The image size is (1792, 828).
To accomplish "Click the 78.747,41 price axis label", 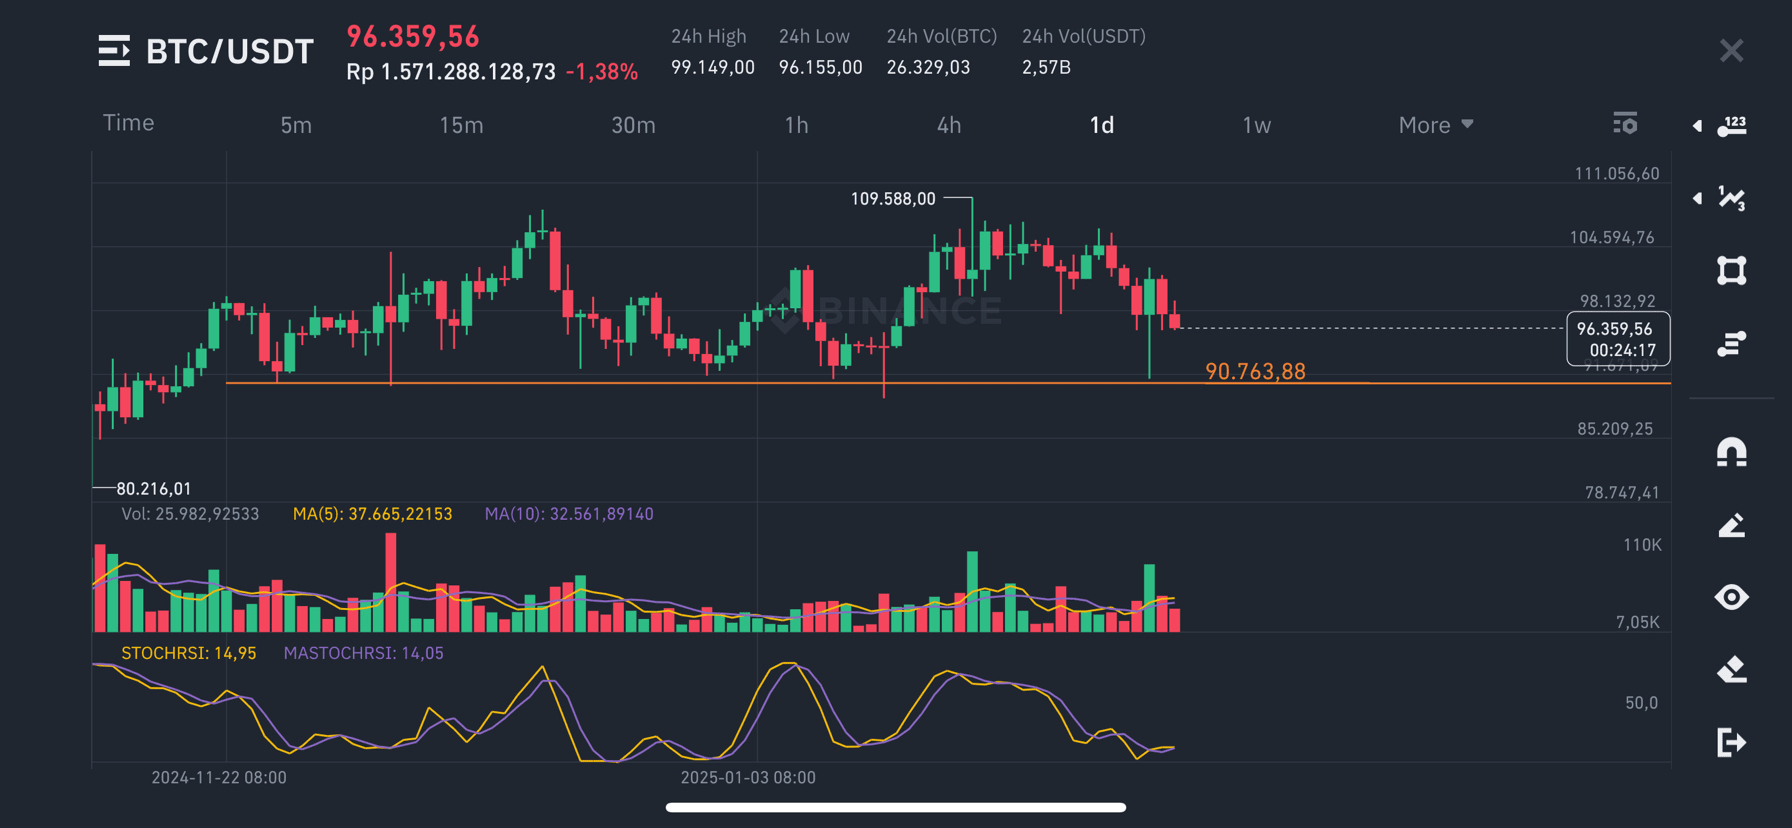I will [x=1622, y=493].
